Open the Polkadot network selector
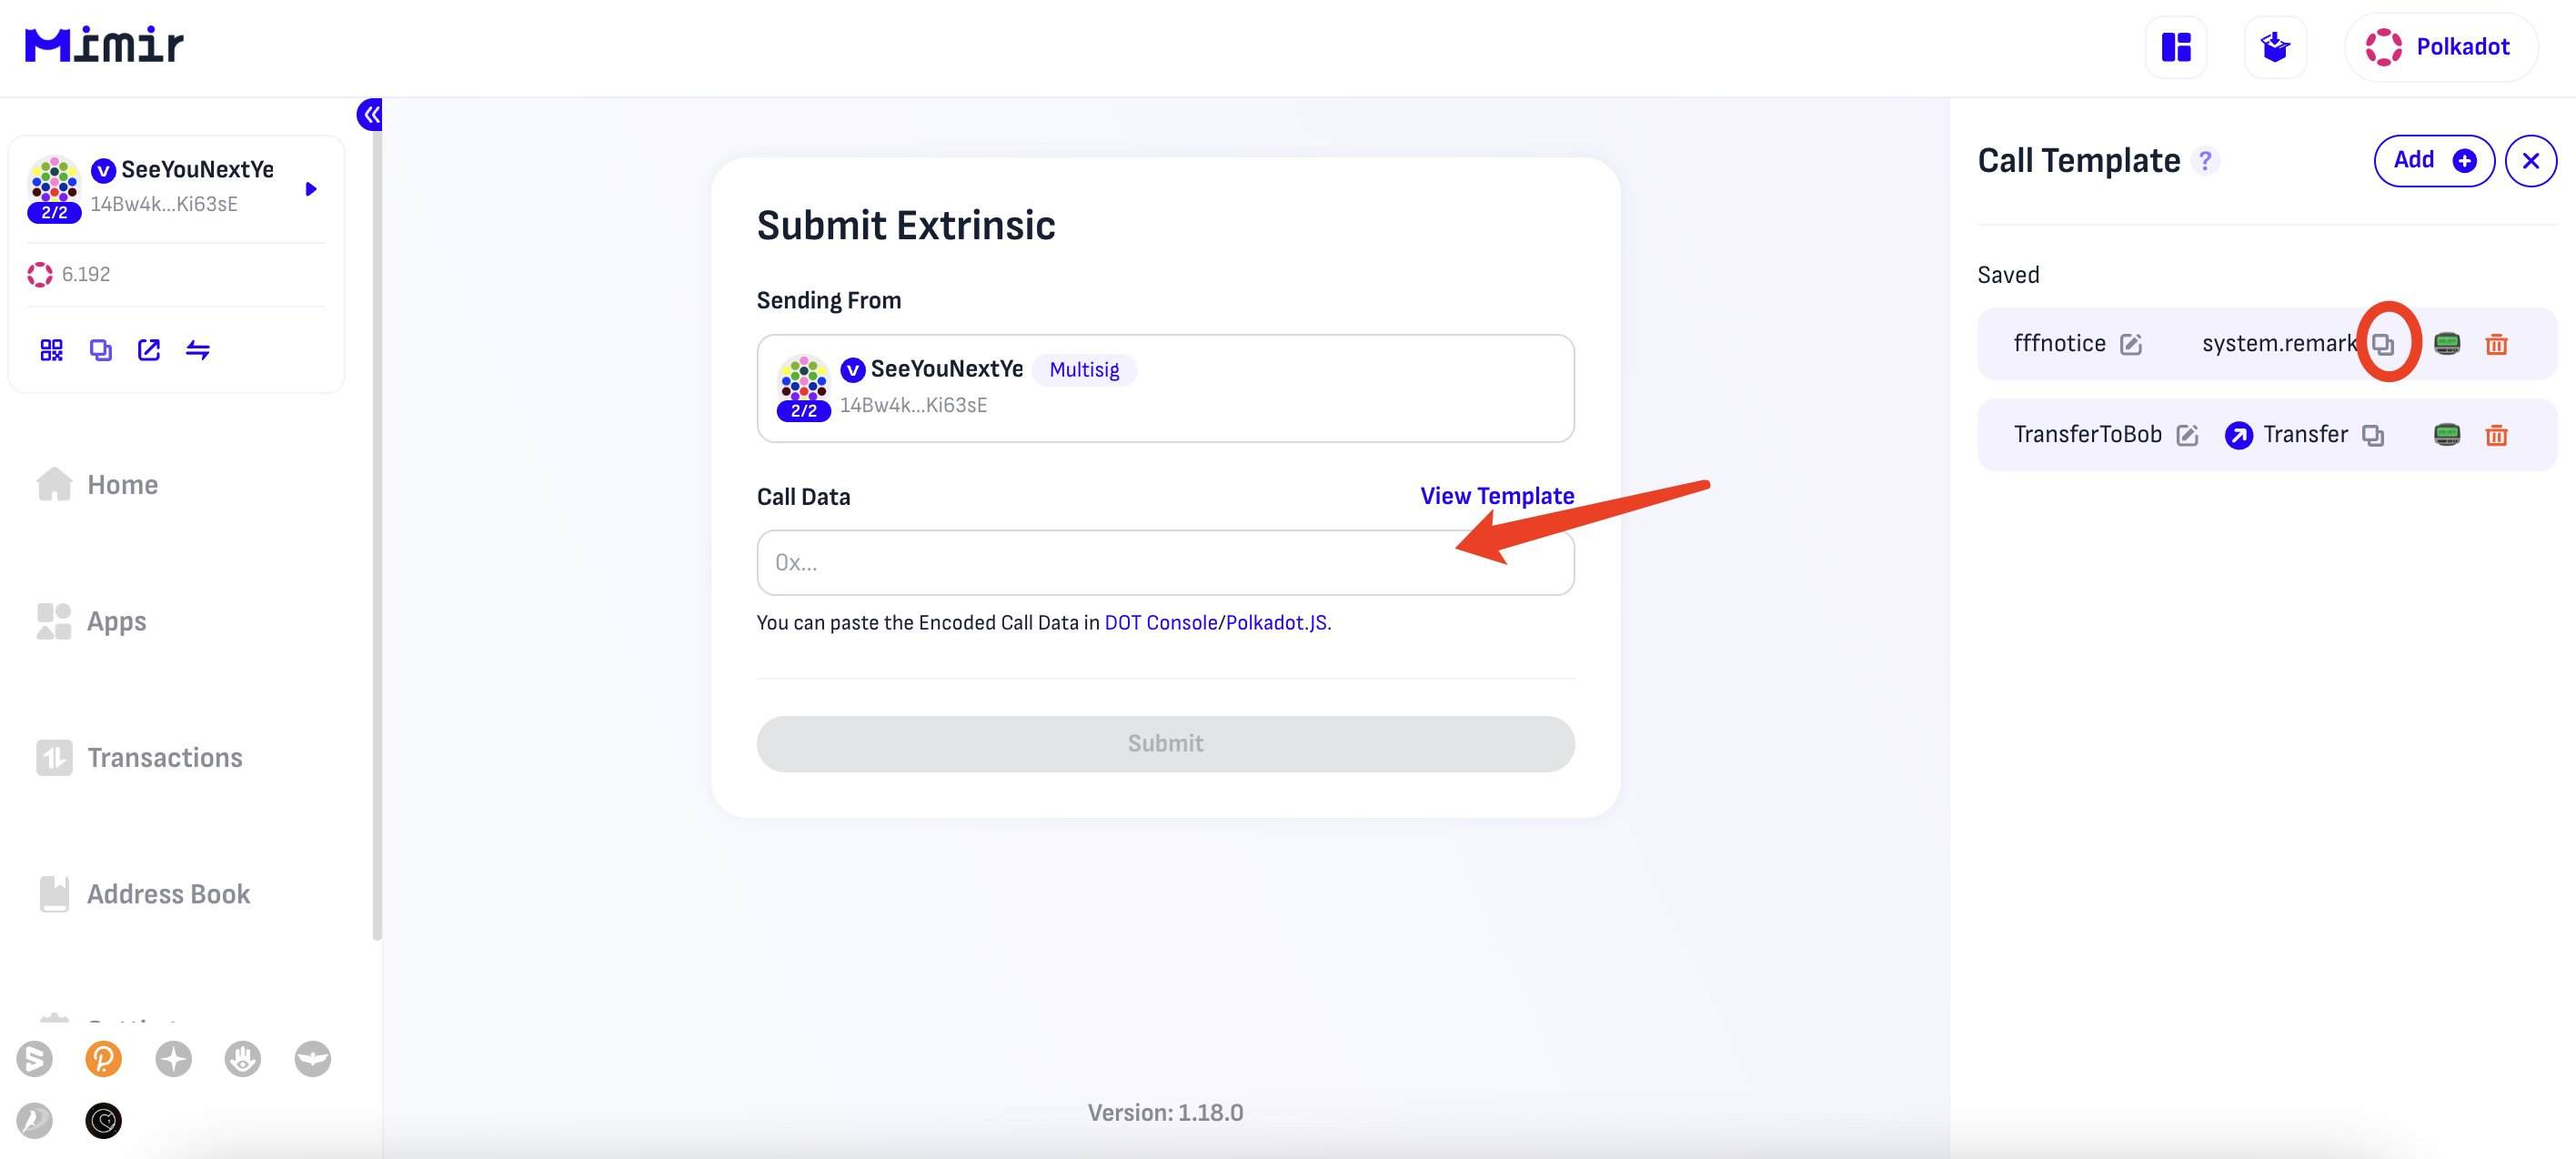 point(2440,47)
